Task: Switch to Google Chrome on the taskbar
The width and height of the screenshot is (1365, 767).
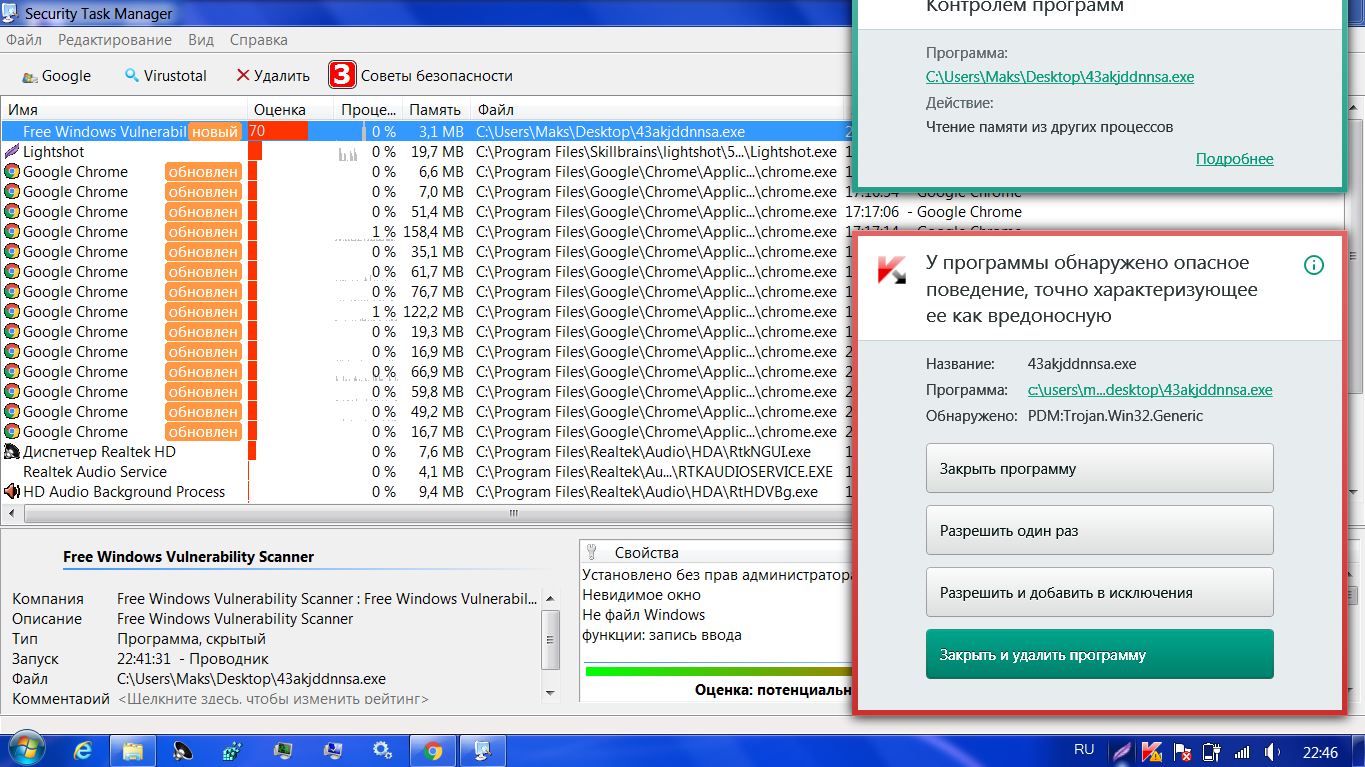Action: click(x=432, y=750)
